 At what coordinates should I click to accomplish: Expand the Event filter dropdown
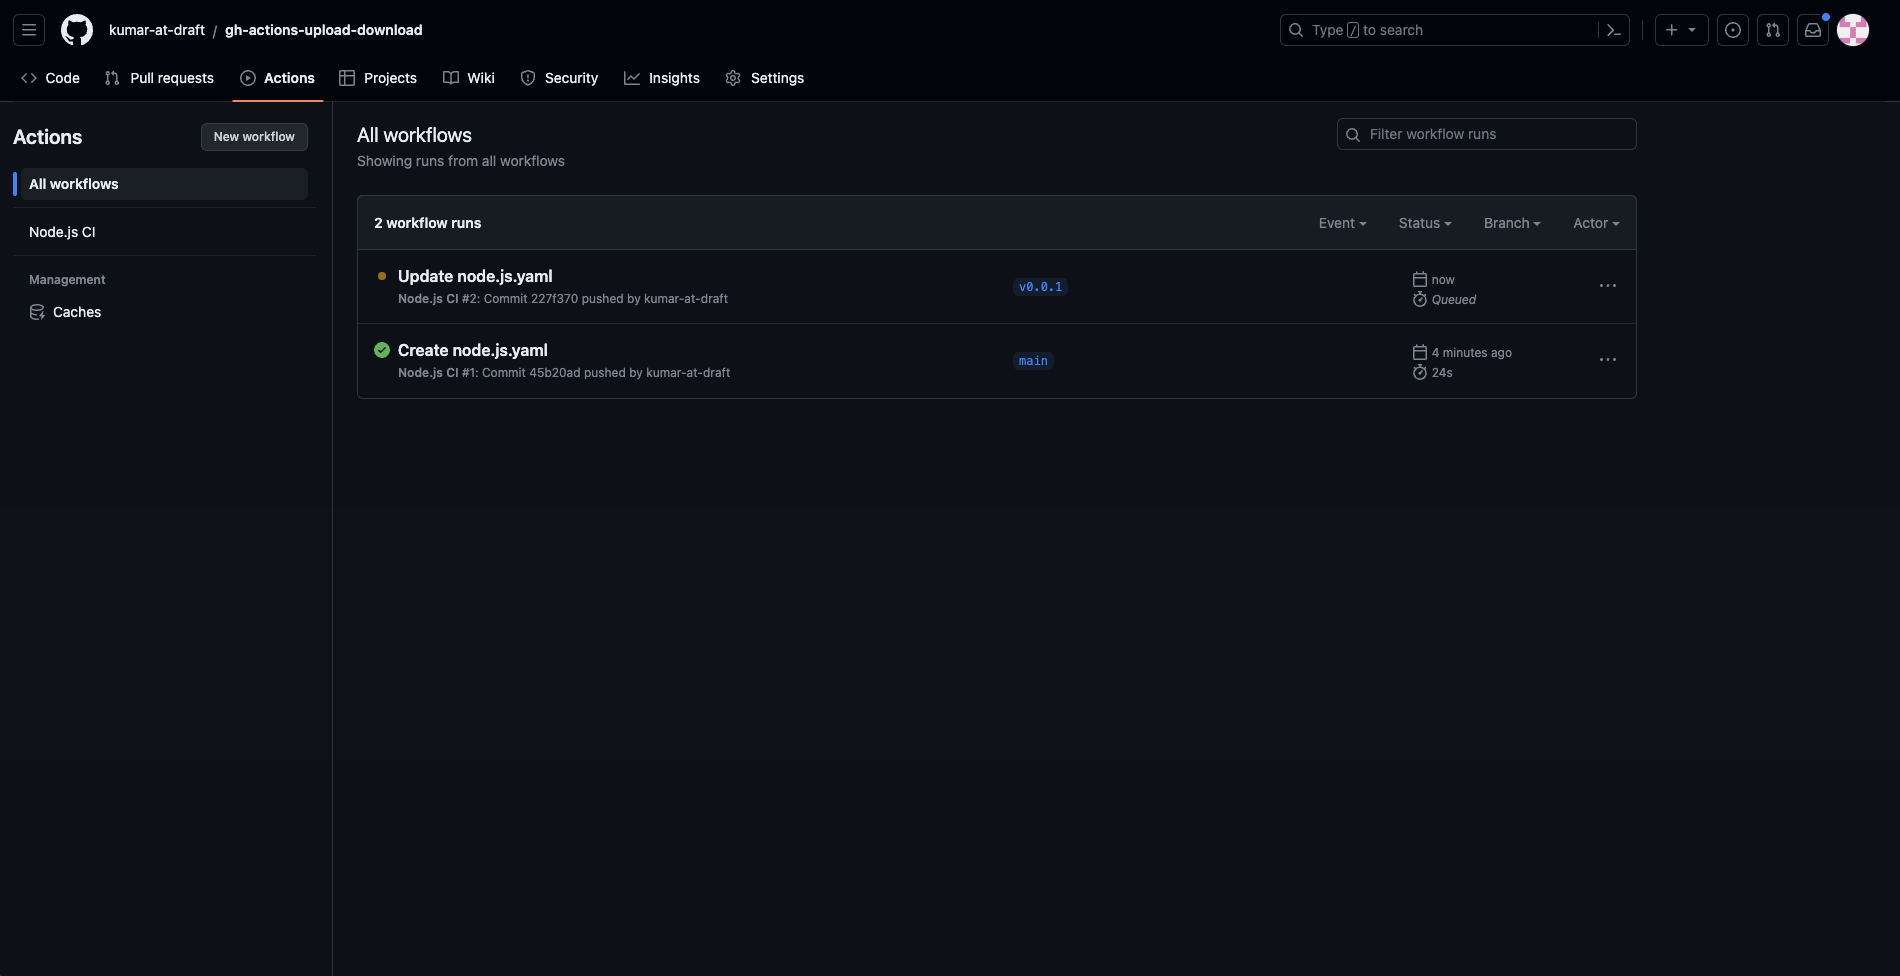(x=1342, y=223)
